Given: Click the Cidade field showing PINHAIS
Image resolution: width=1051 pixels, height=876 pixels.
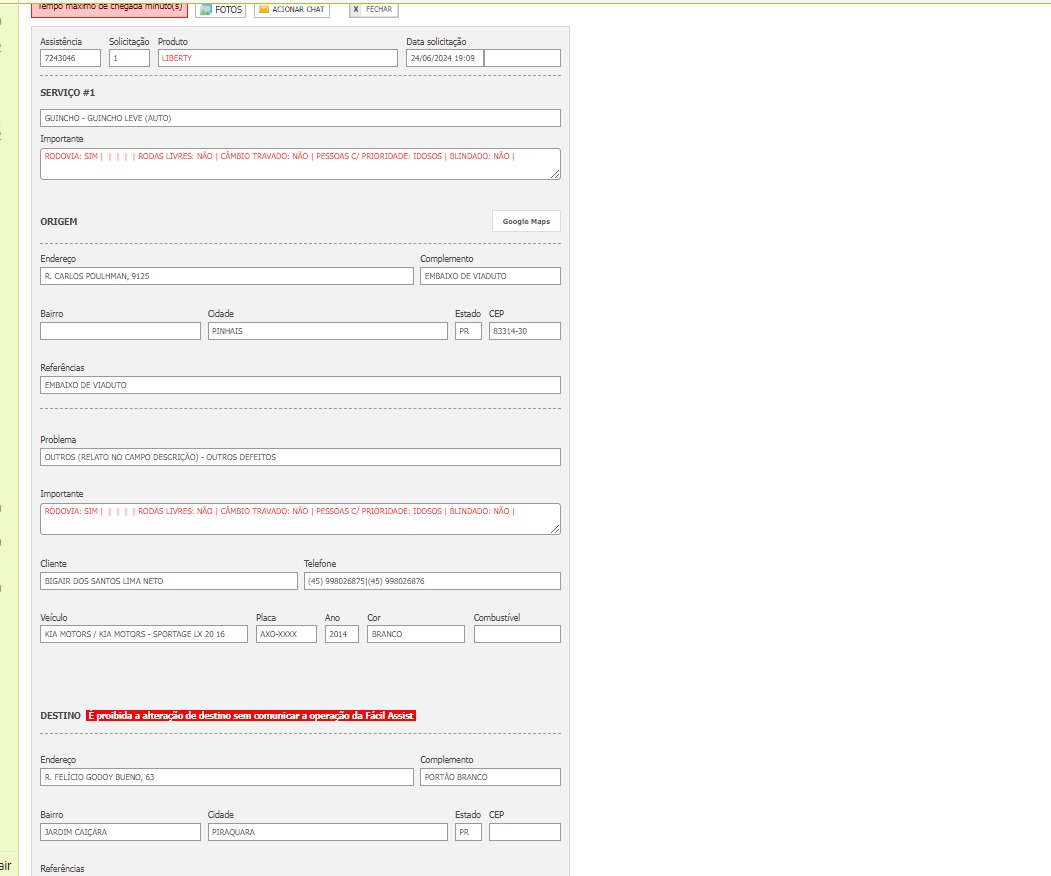Looking at the screenshot, I should pyautogui.click(x=327, y=331).
